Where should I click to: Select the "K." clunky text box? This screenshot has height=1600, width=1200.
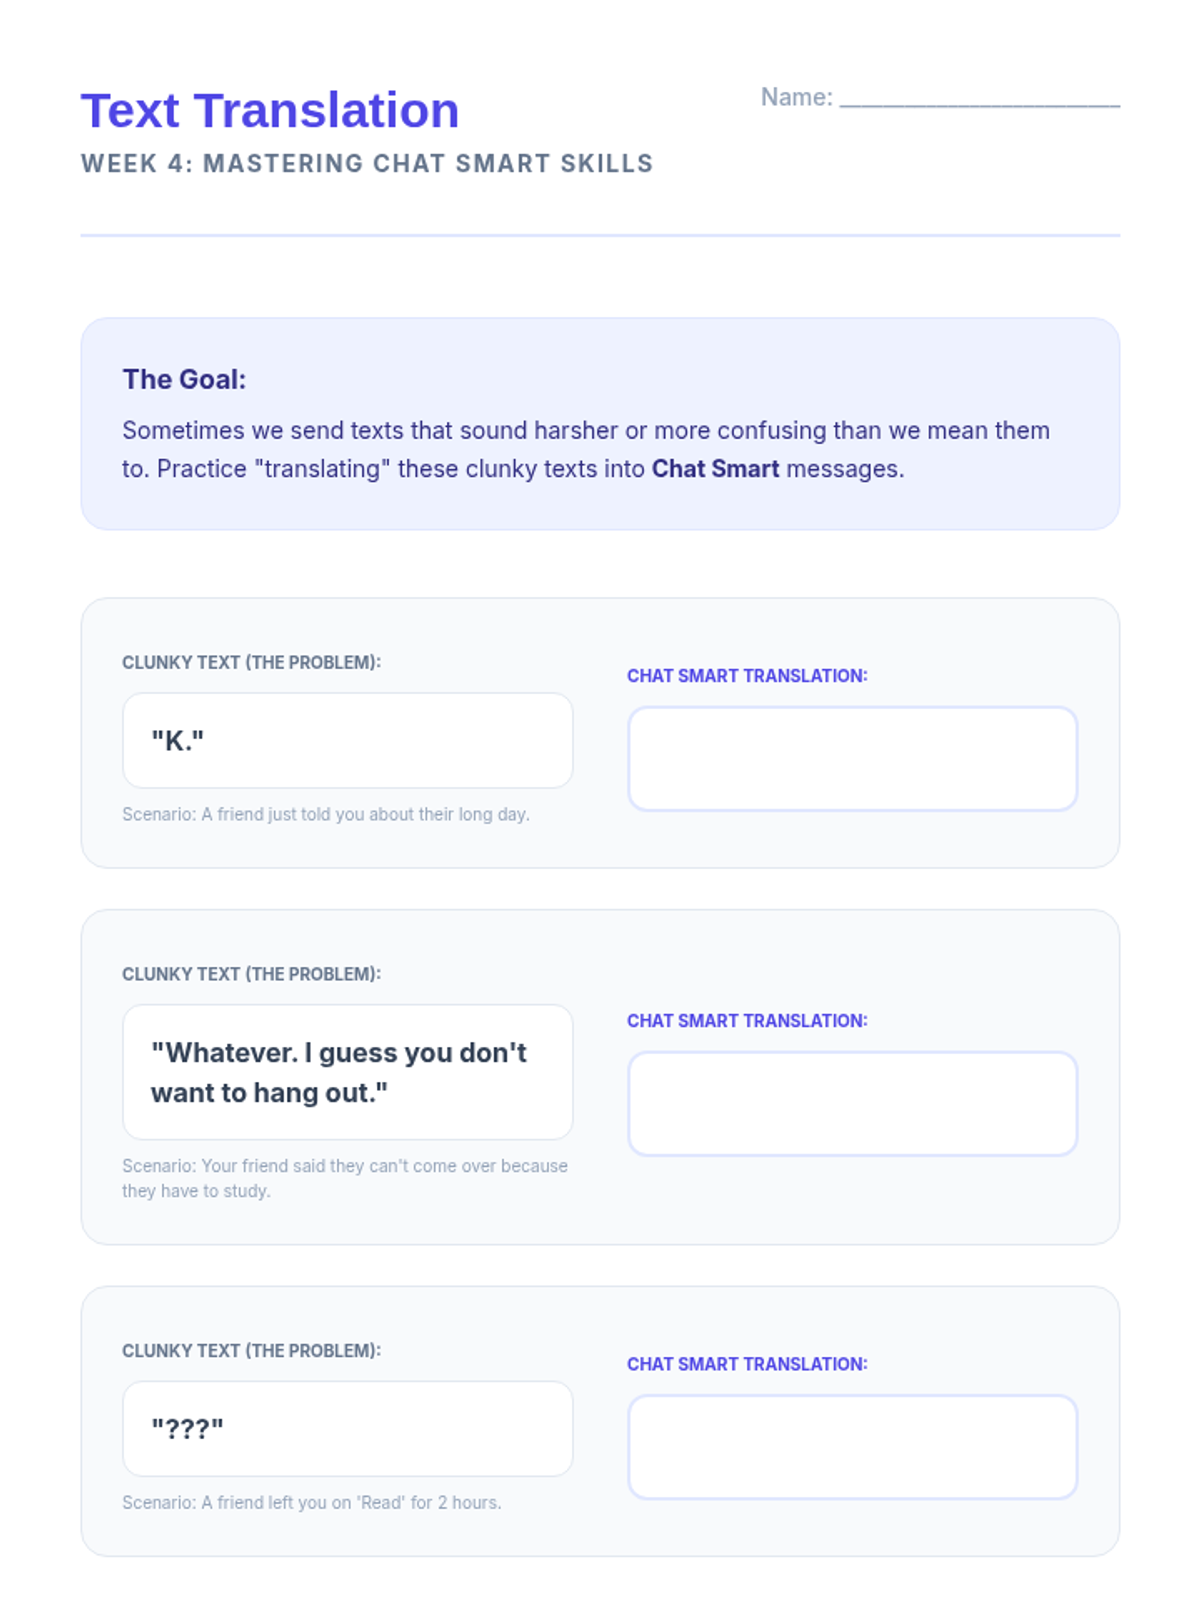coord(347,741)
